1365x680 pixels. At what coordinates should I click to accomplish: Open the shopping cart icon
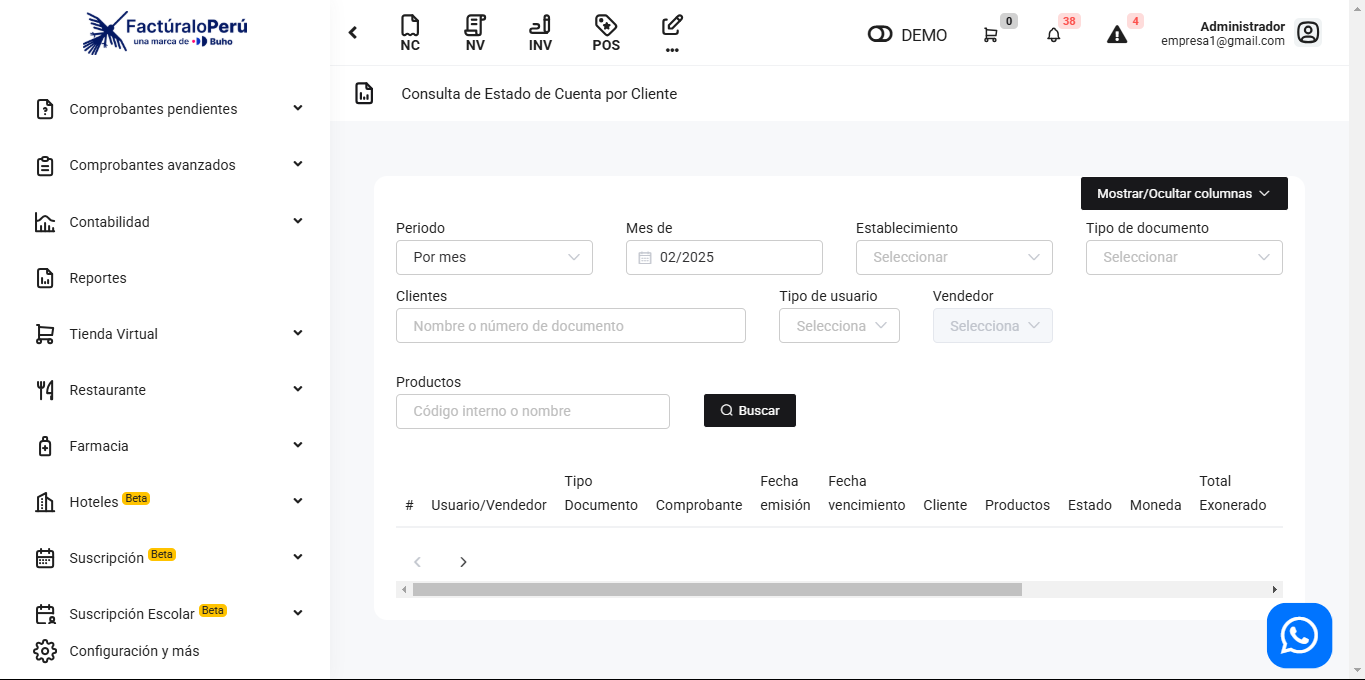pyautogui.click(x=990, y=35)
